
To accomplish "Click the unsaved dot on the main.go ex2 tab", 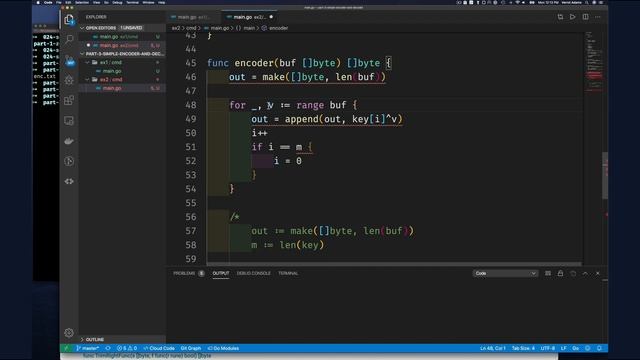I will [271, 17].
